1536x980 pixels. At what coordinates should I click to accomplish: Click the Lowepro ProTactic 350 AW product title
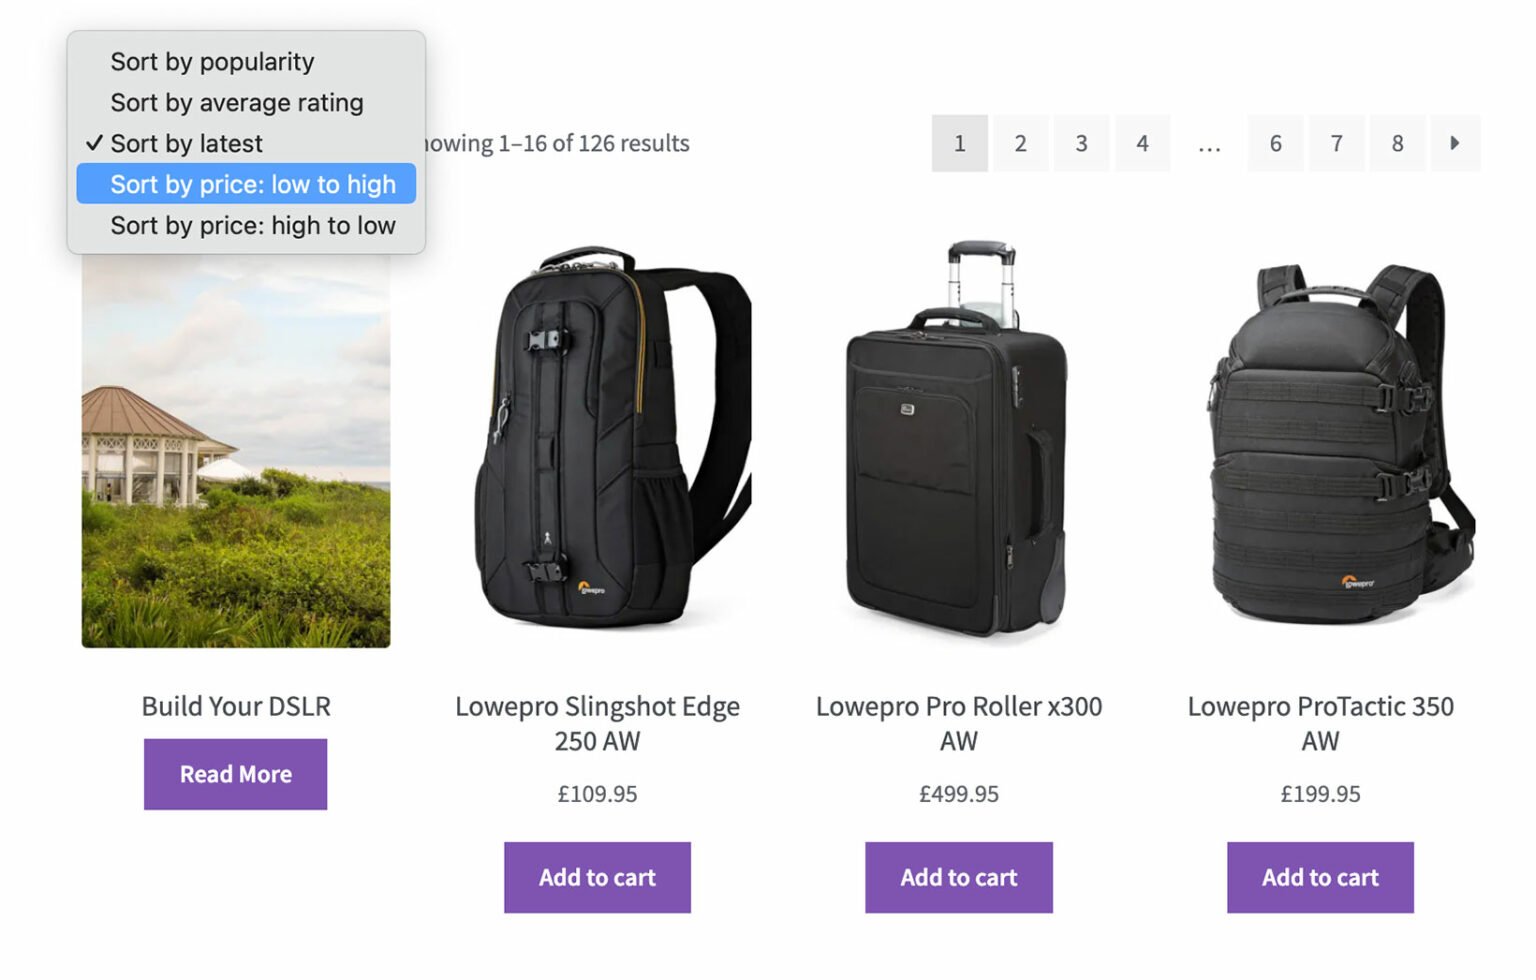(x=1321, y=724)
